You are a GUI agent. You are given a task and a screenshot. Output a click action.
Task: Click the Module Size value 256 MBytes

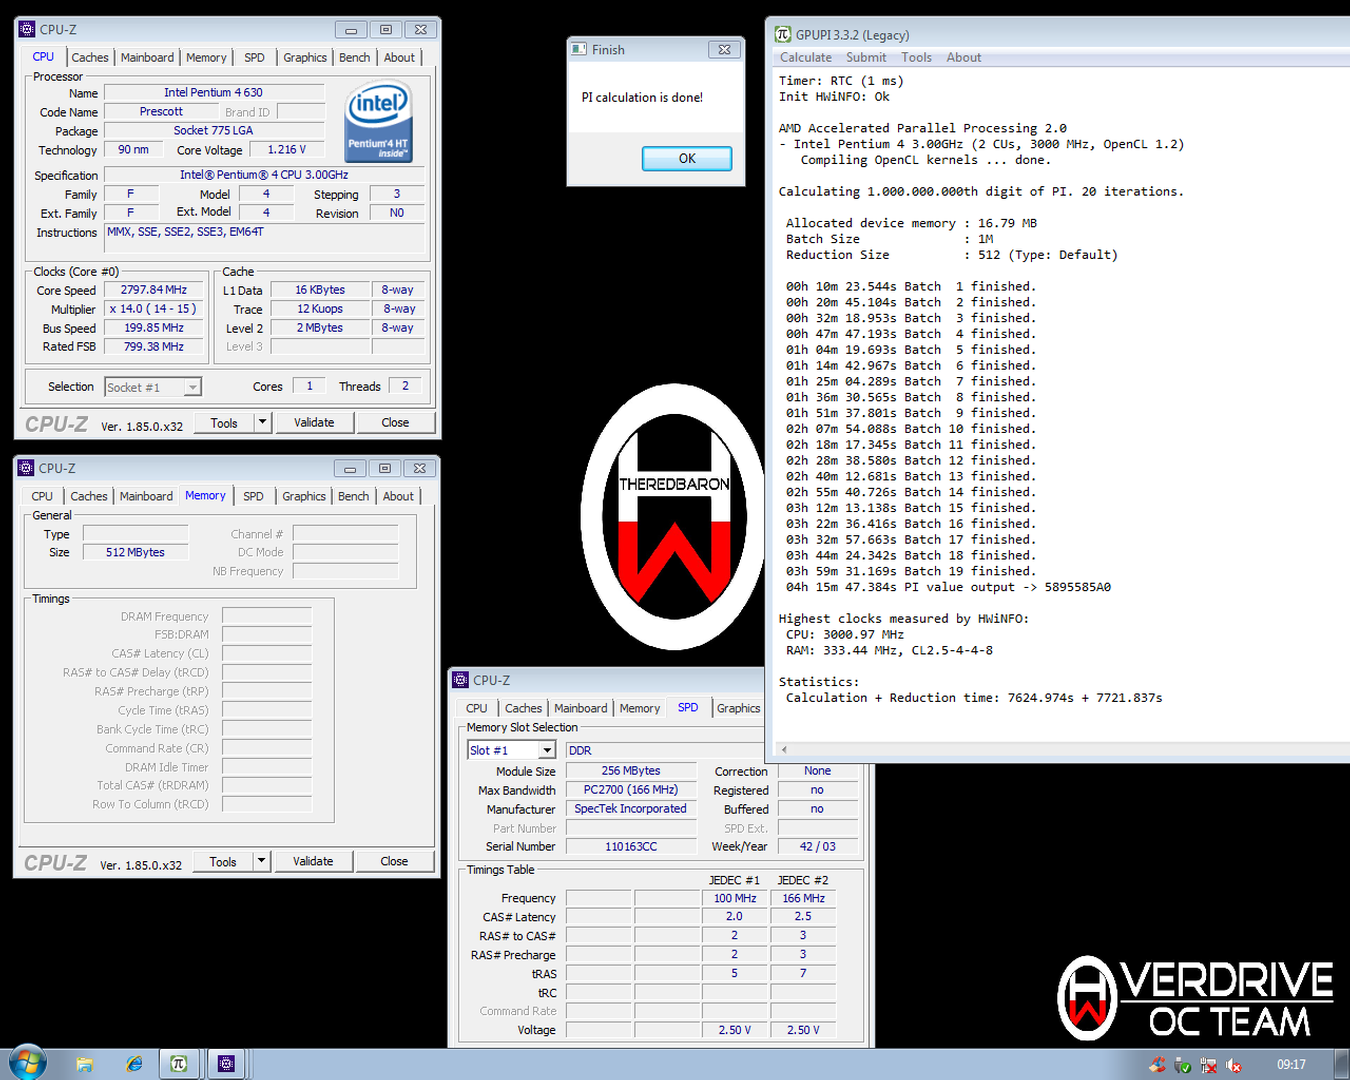631,771
